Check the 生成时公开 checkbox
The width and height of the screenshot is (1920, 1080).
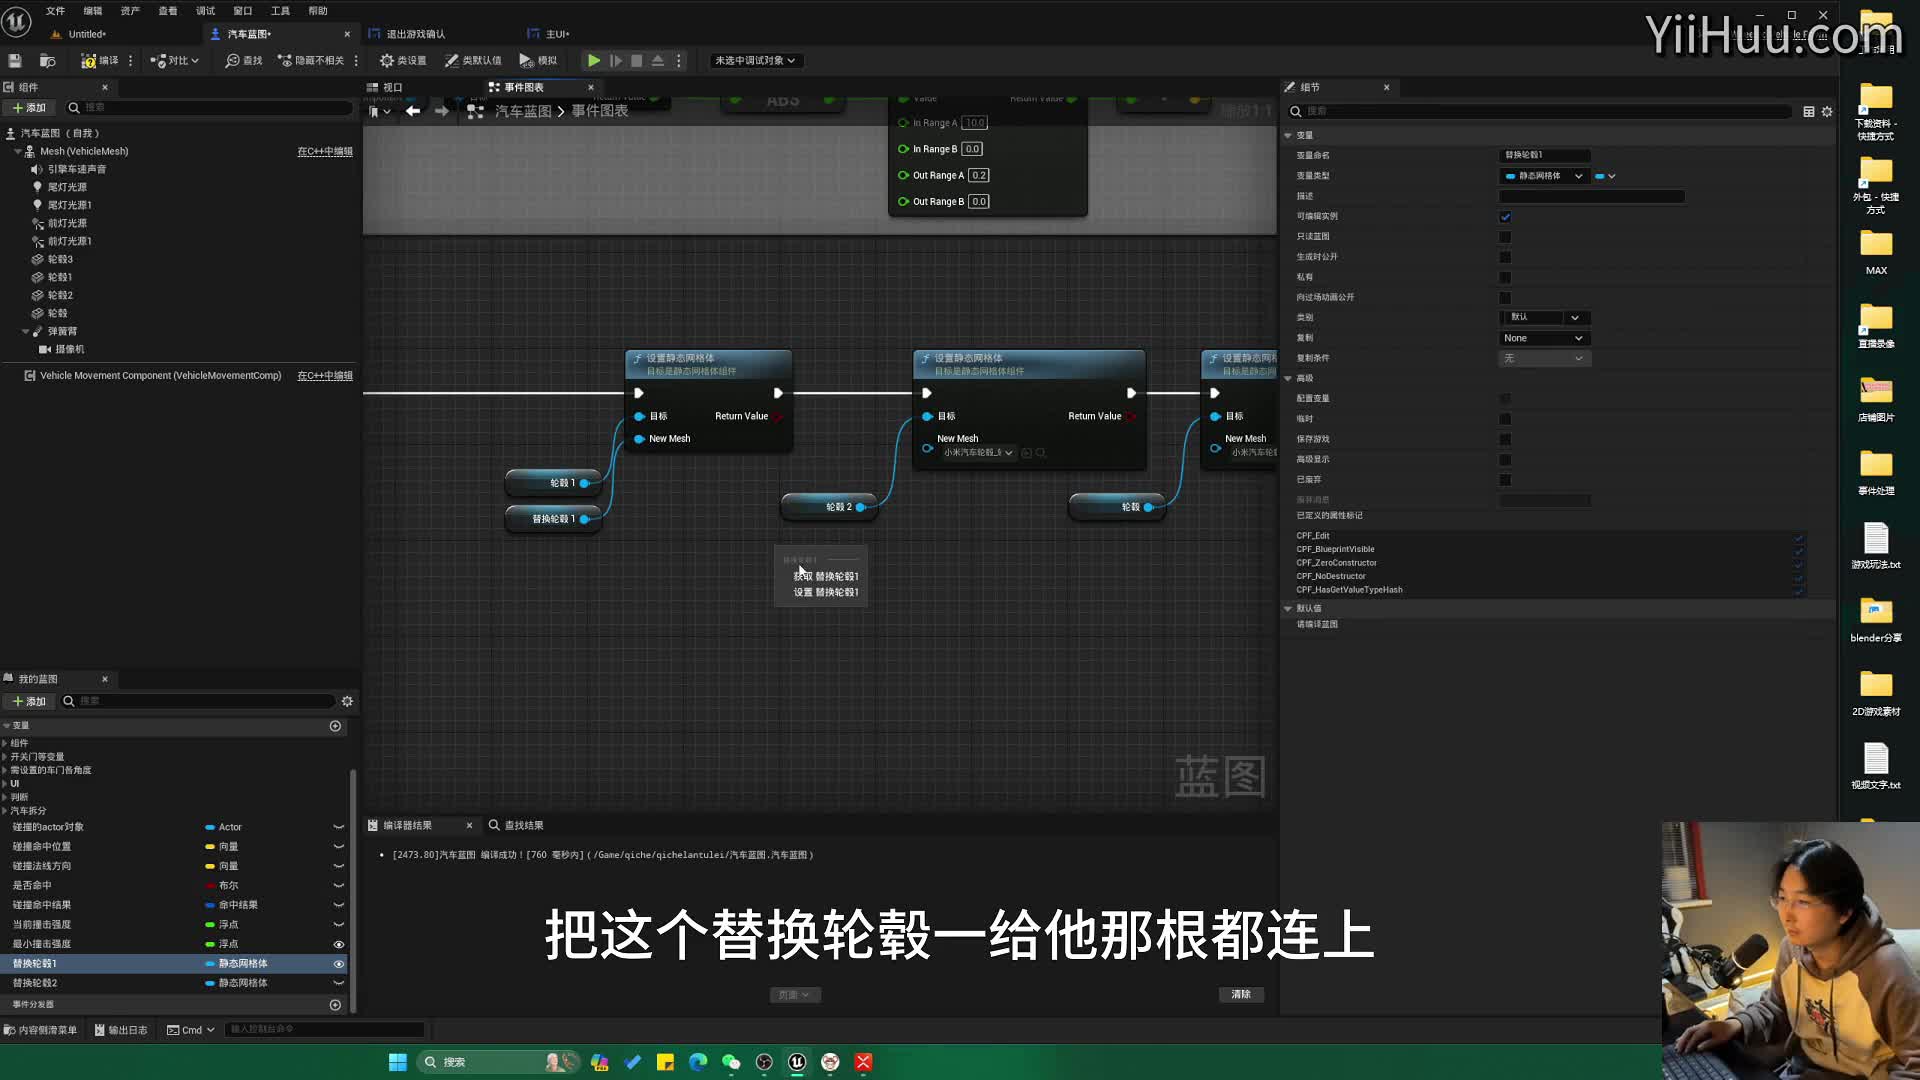pos(1505,257)
